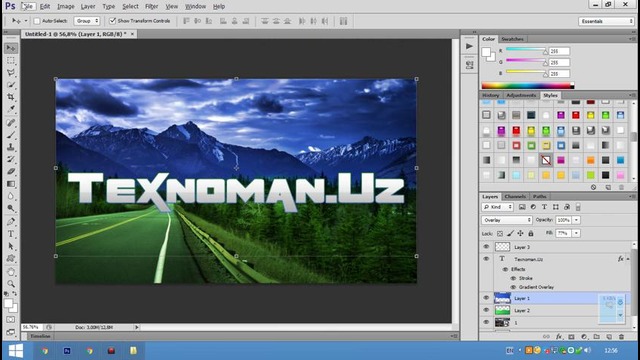Switch to the History tab
Image resolution: width=640 pixels, height=360 pixels.
click(491, 96)
